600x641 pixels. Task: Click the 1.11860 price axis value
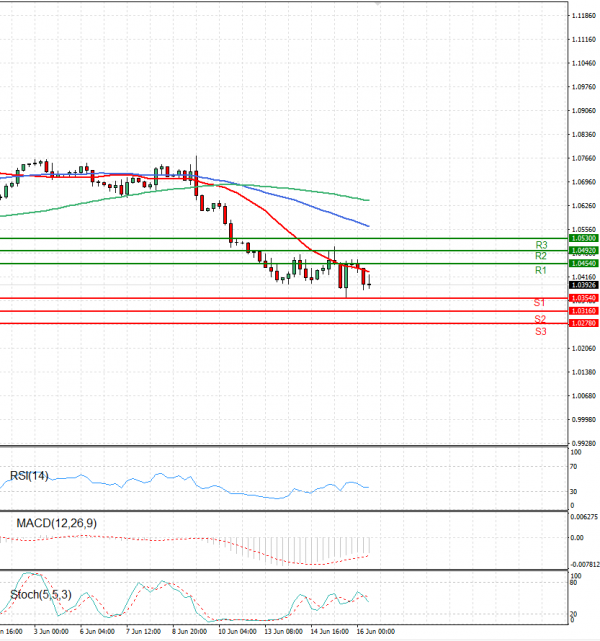click(584, 16)
